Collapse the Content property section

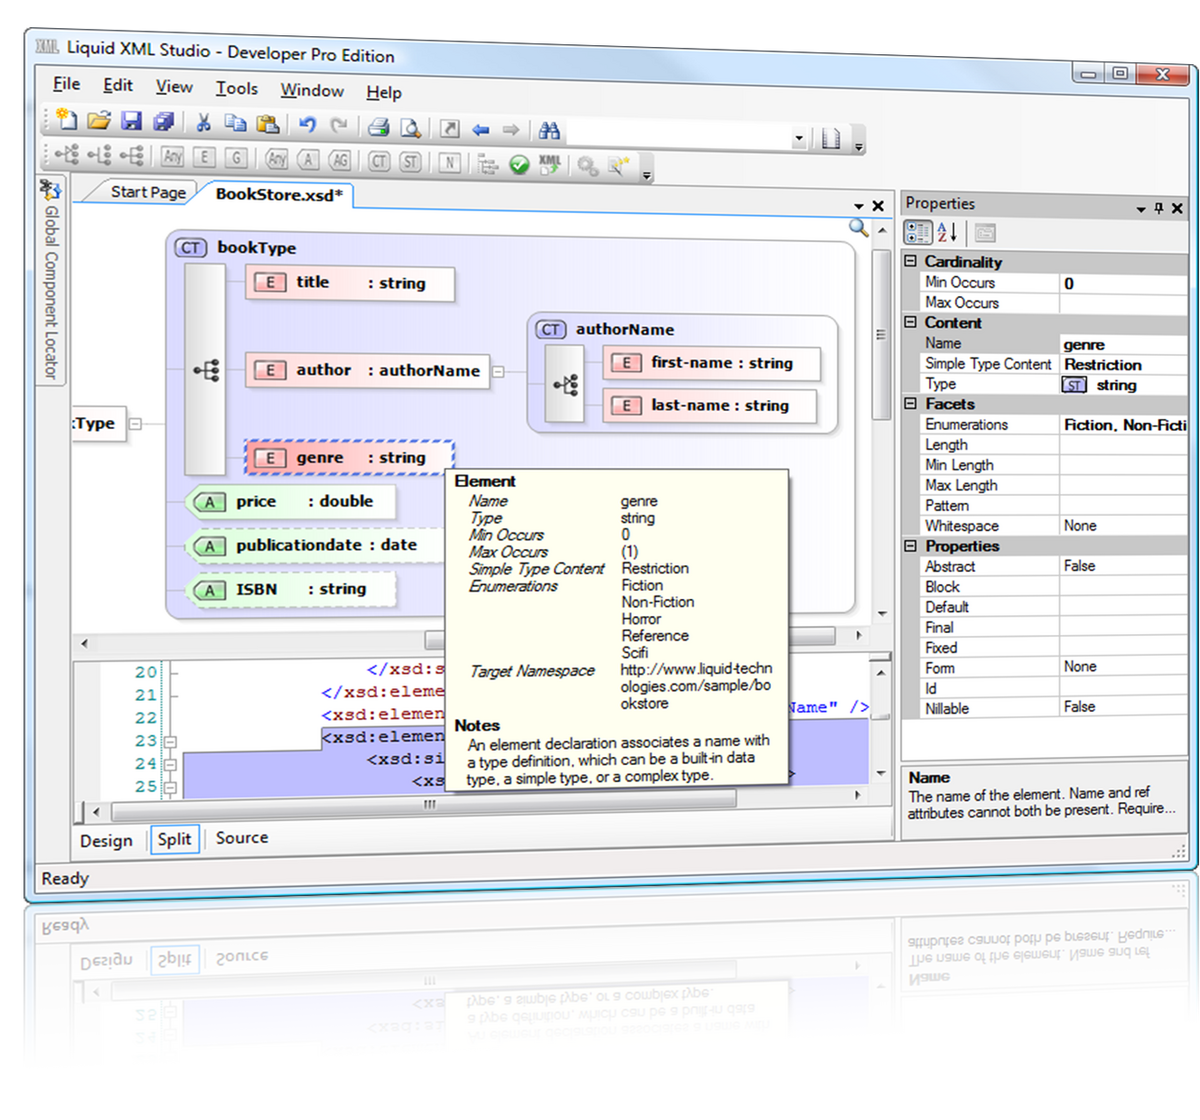point(910,322)
